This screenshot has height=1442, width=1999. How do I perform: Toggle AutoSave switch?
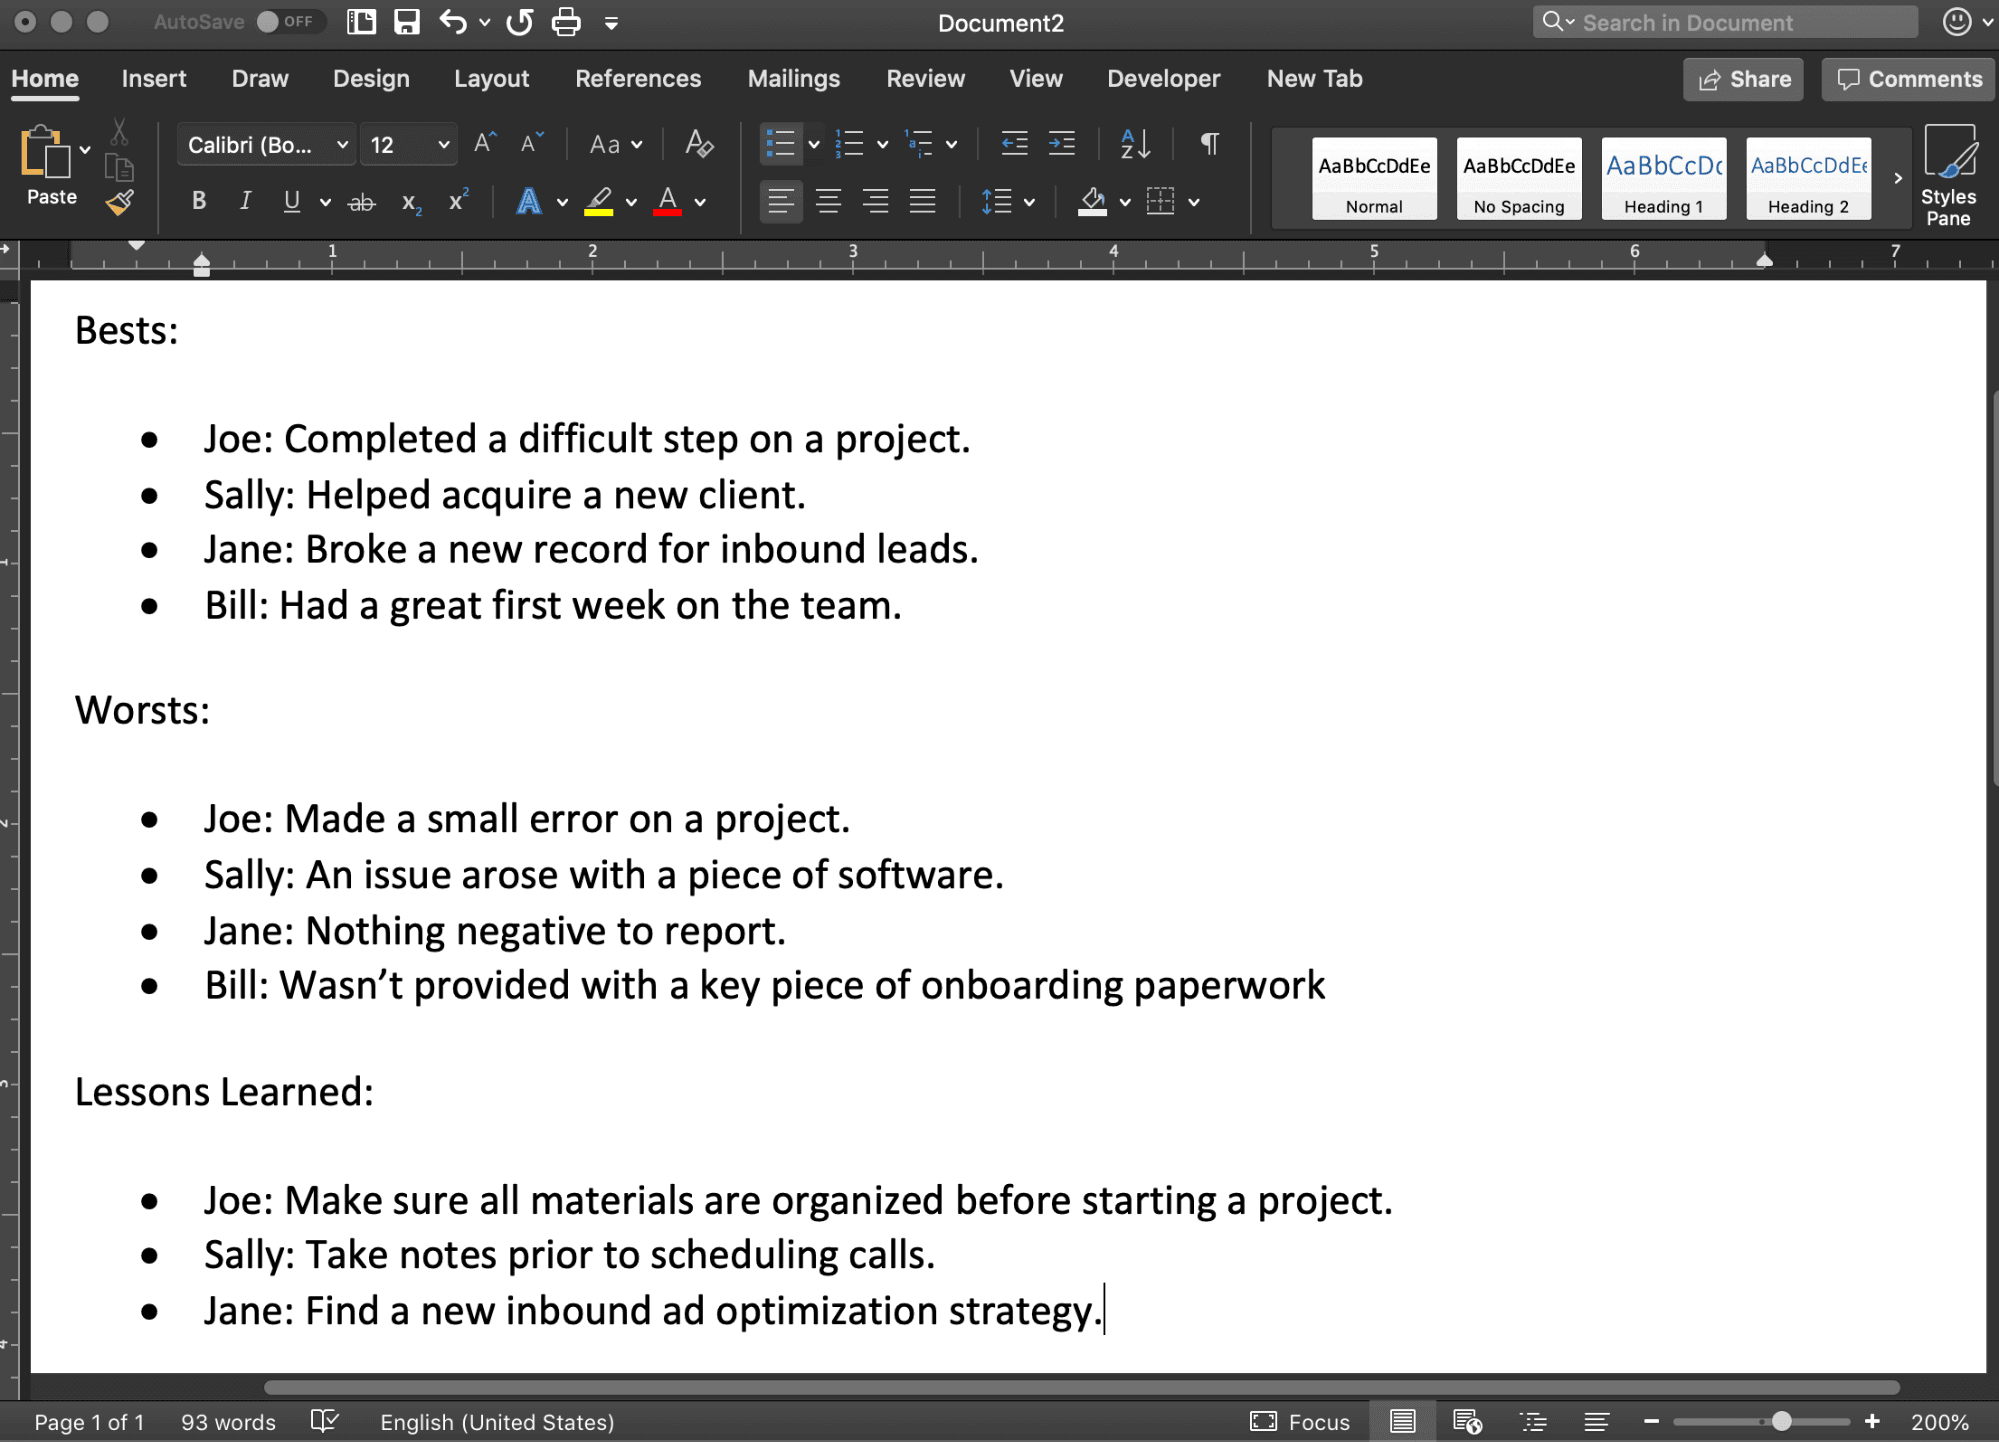point(289,22)
